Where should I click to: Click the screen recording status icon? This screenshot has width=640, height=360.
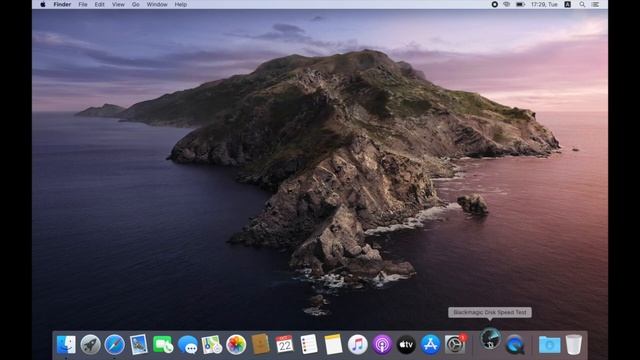pos(494,4)
